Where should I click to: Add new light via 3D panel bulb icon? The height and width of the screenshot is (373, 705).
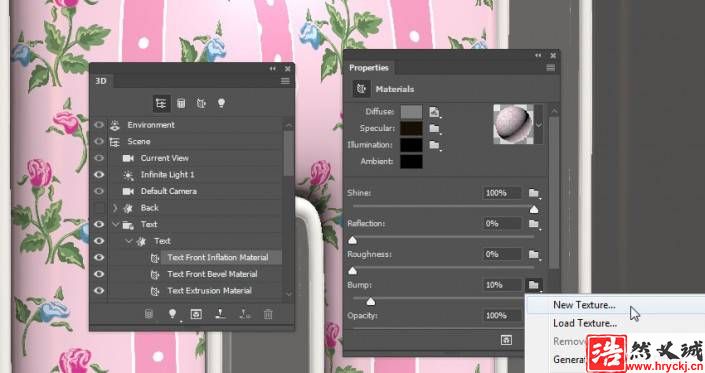[172, 314]
